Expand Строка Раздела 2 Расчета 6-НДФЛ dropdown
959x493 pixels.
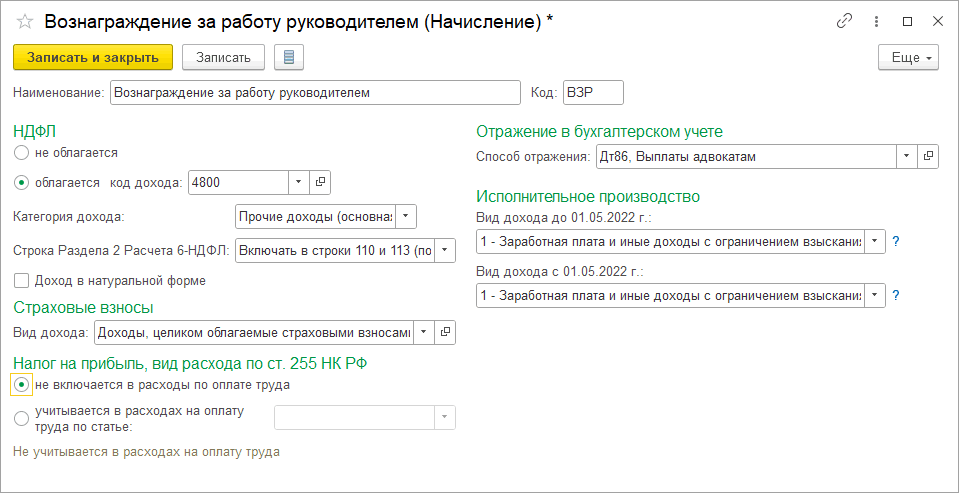pyautogui.click(x=445, y=250)
